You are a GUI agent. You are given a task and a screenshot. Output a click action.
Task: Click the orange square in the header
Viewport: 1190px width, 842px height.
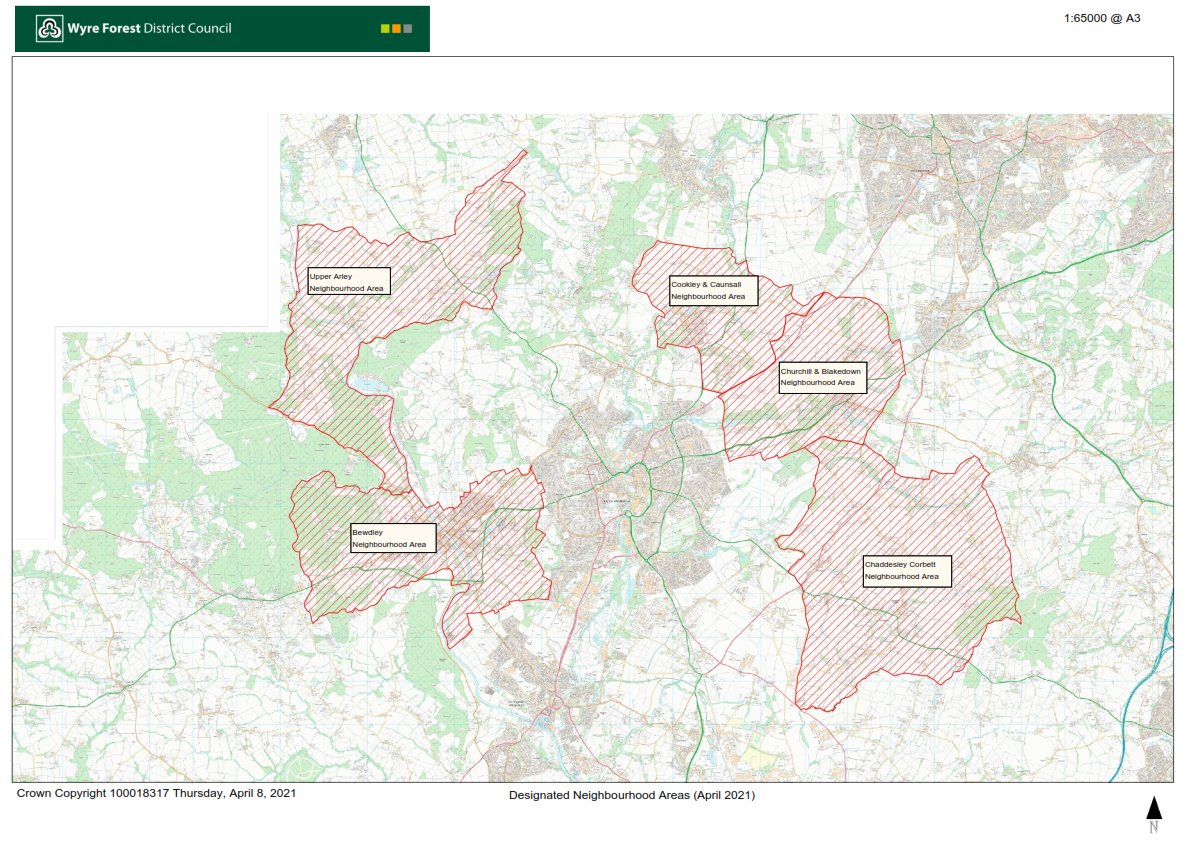396,29
